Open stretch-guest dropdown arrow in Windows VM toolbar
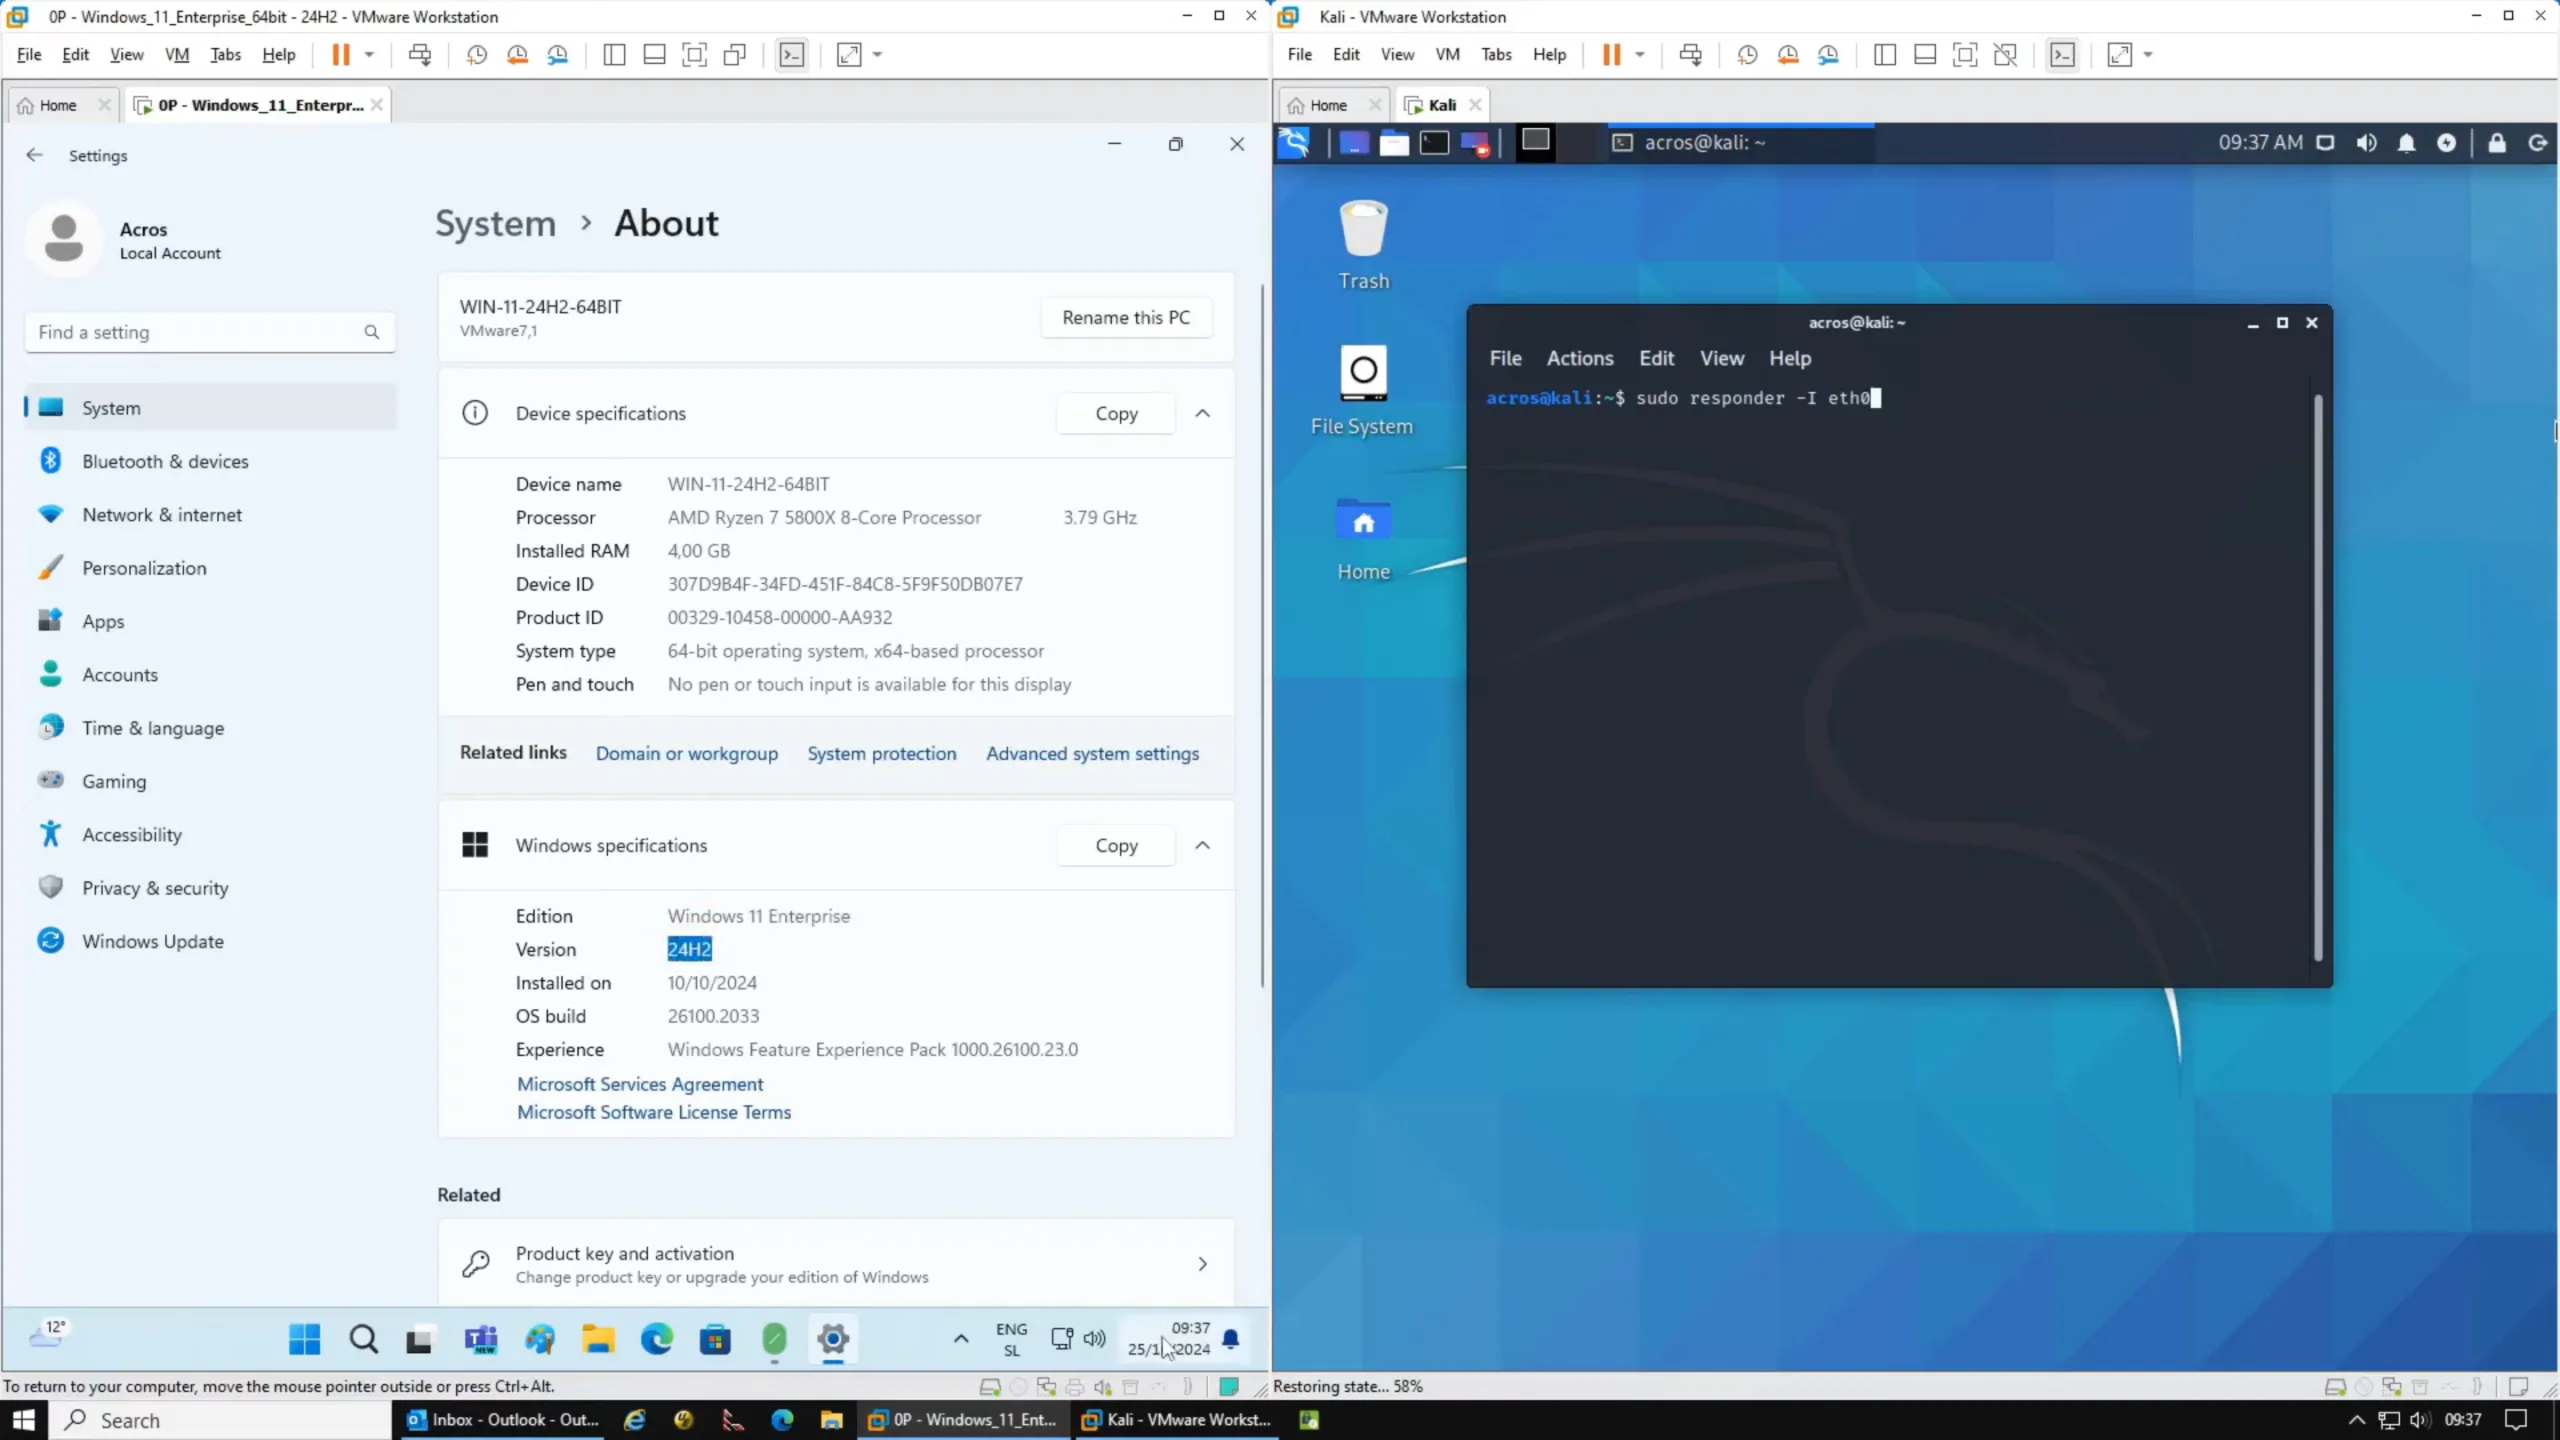This screenshot has width=2560, height=1440. pyautogui.click(x=877, y=55)
